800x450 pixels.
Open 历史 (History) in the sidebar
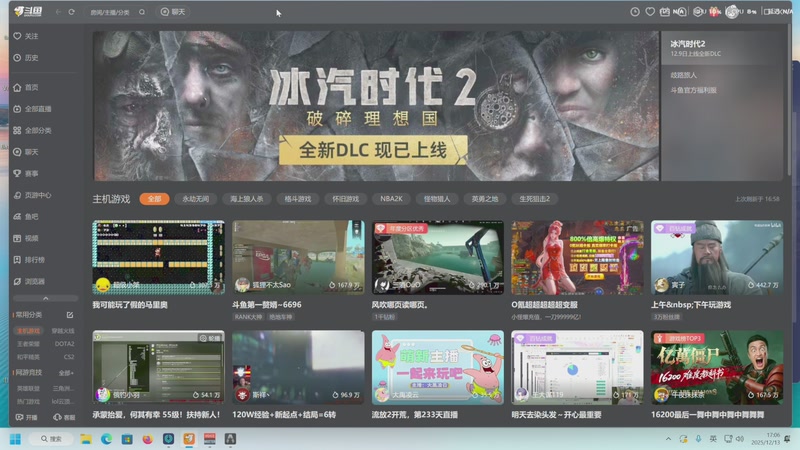(26, 58)
